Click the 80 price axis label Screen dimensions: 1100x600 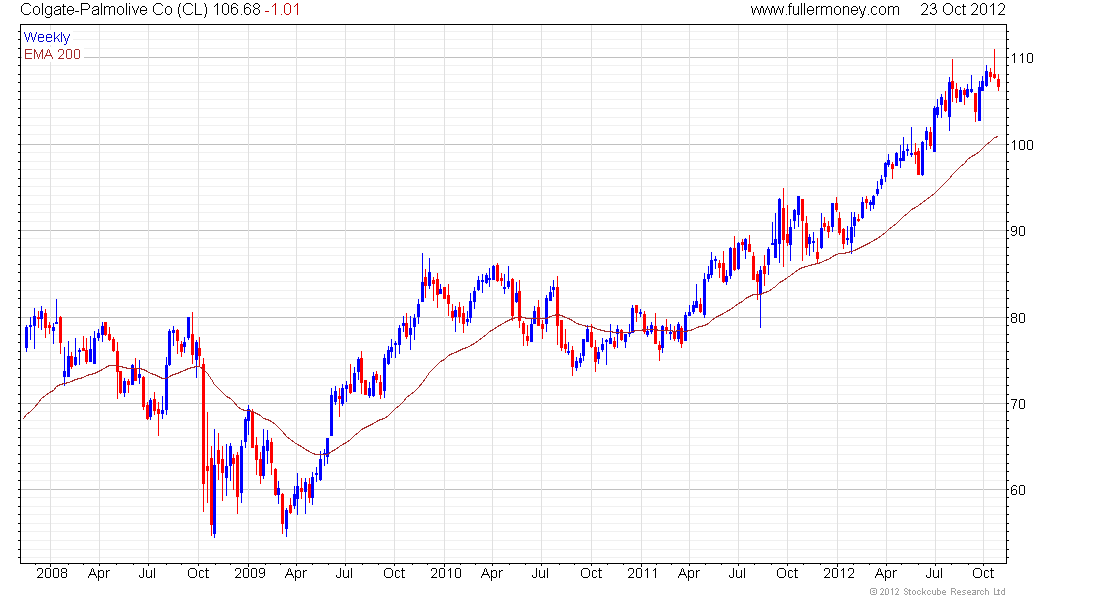click(1018, 318)
